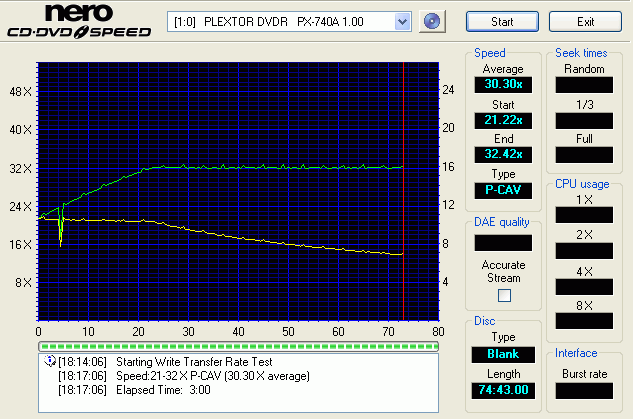Open the PLEXTOR DVDR drive dropdown
633x419 pixels.
click(291, 21)
